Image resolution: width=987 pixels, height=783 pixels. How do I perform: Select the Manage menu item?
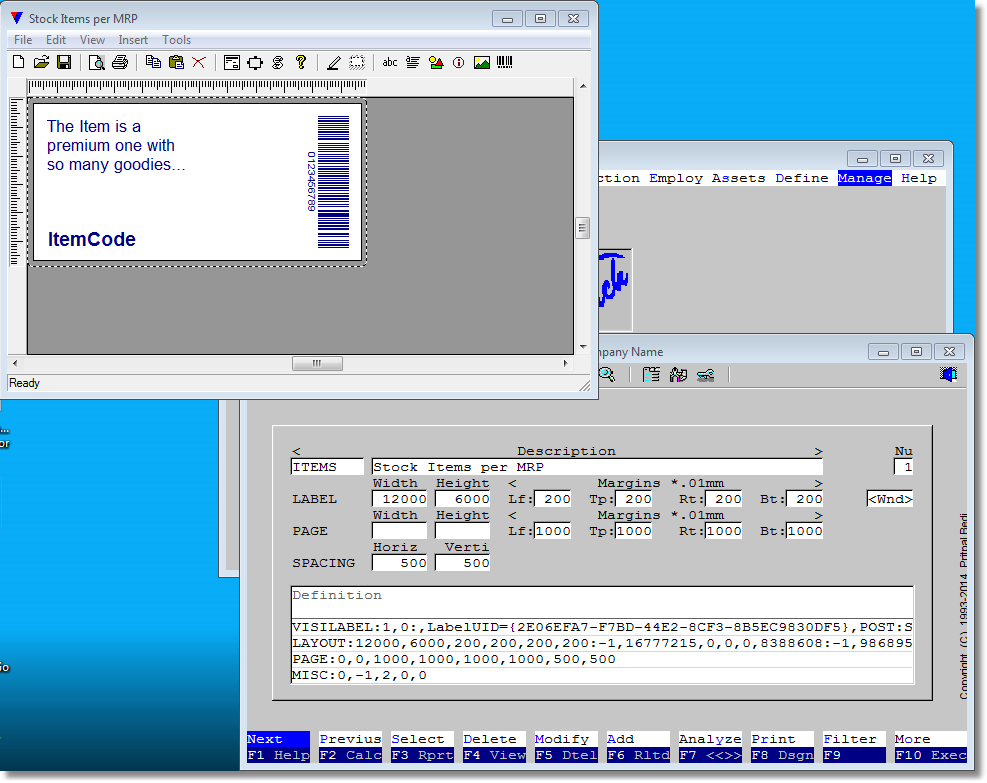click(864, 177)
